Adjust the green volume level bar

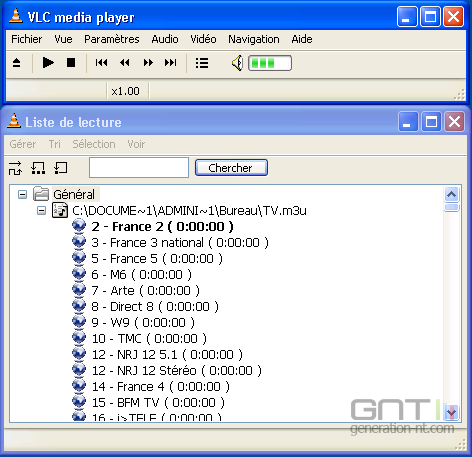[270, 63]
